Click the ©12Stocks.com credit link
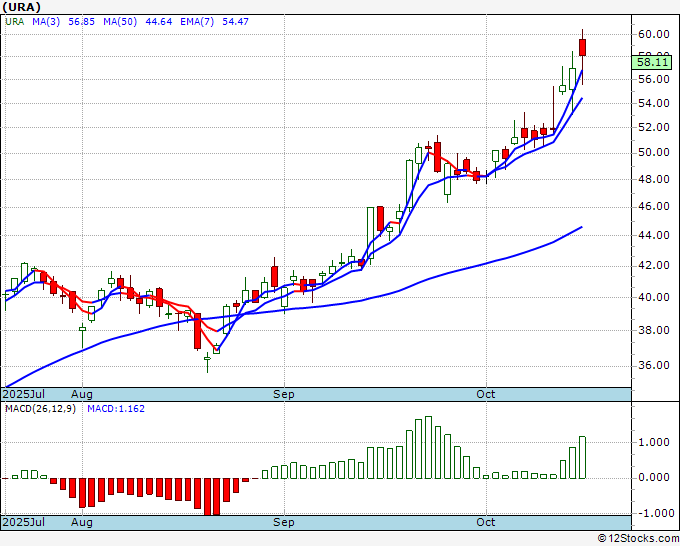The width and height of the screenshot is (680, 546). coord(638,539)
